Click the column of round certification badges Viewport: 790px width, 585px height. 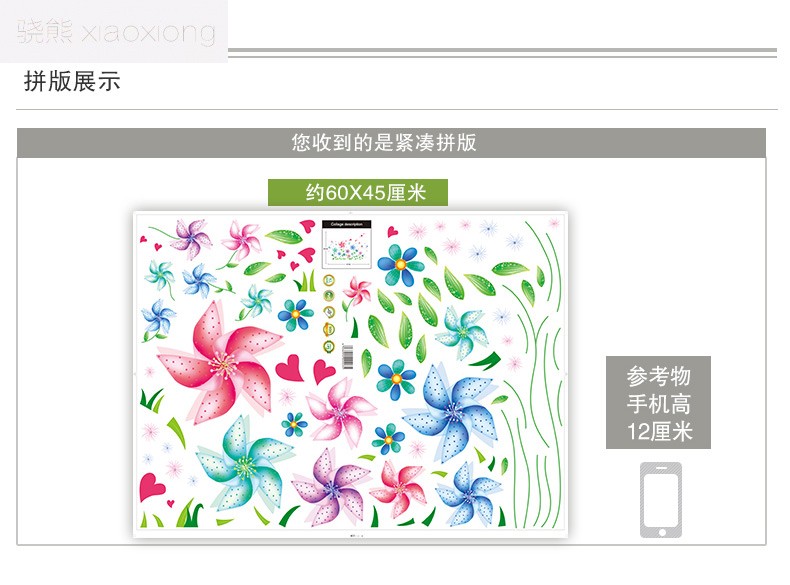(328, 313)
